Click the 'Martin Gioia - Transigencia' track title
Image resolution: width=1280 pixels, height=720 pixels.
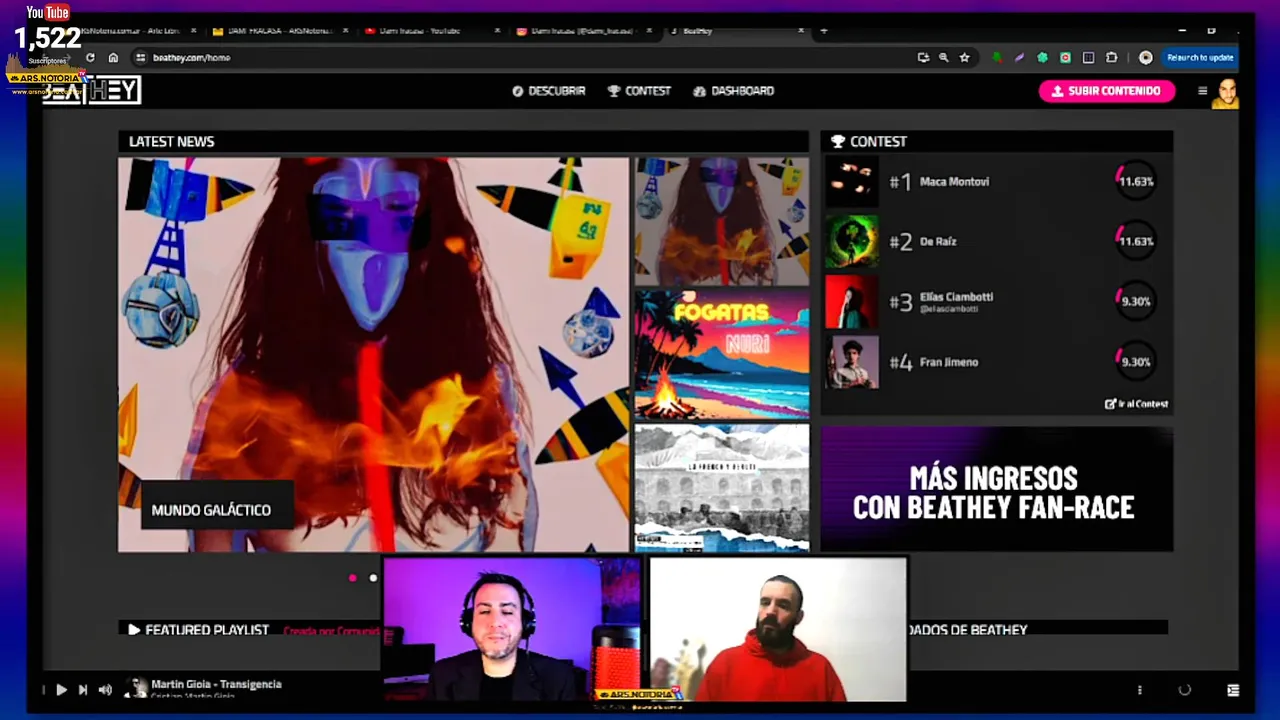pos(216,684)
